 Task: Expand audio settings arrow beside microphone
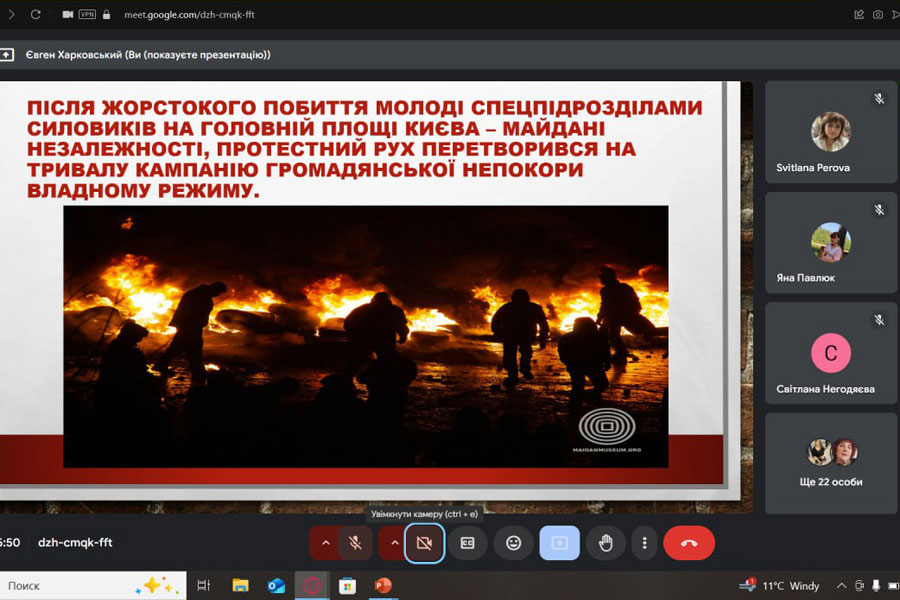(324, 543)
